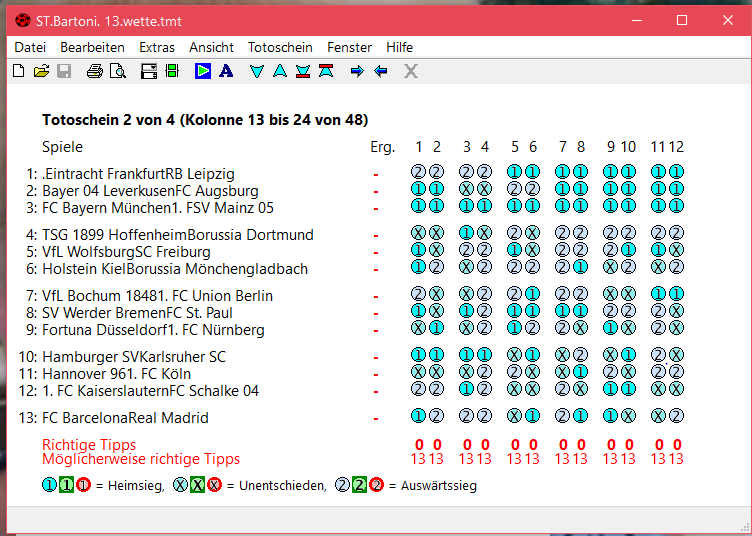
Task: Click the cyan circle X Unentschieden legend icon
Action: pos(180,485)
